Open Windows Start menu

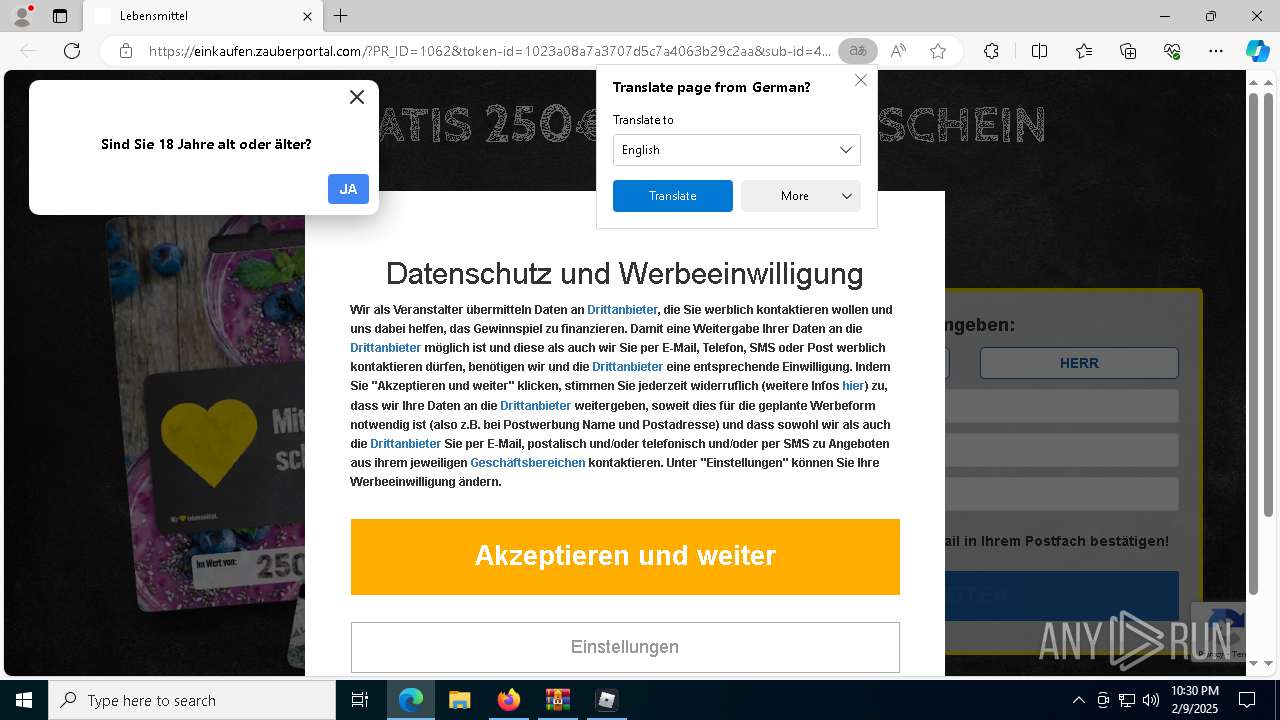(24, 700)
